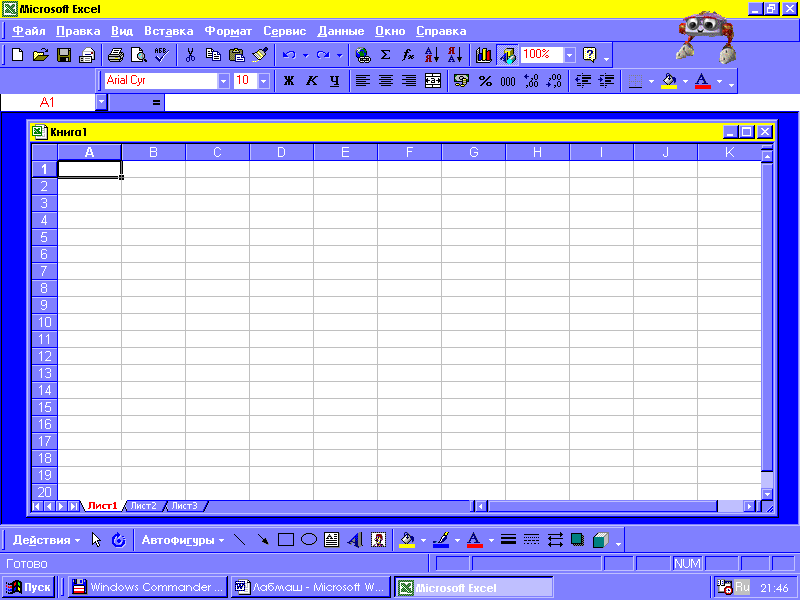Open formatting toolbar fill color dropdown arrow
800x600 pixels.
(x=685, y=81)
